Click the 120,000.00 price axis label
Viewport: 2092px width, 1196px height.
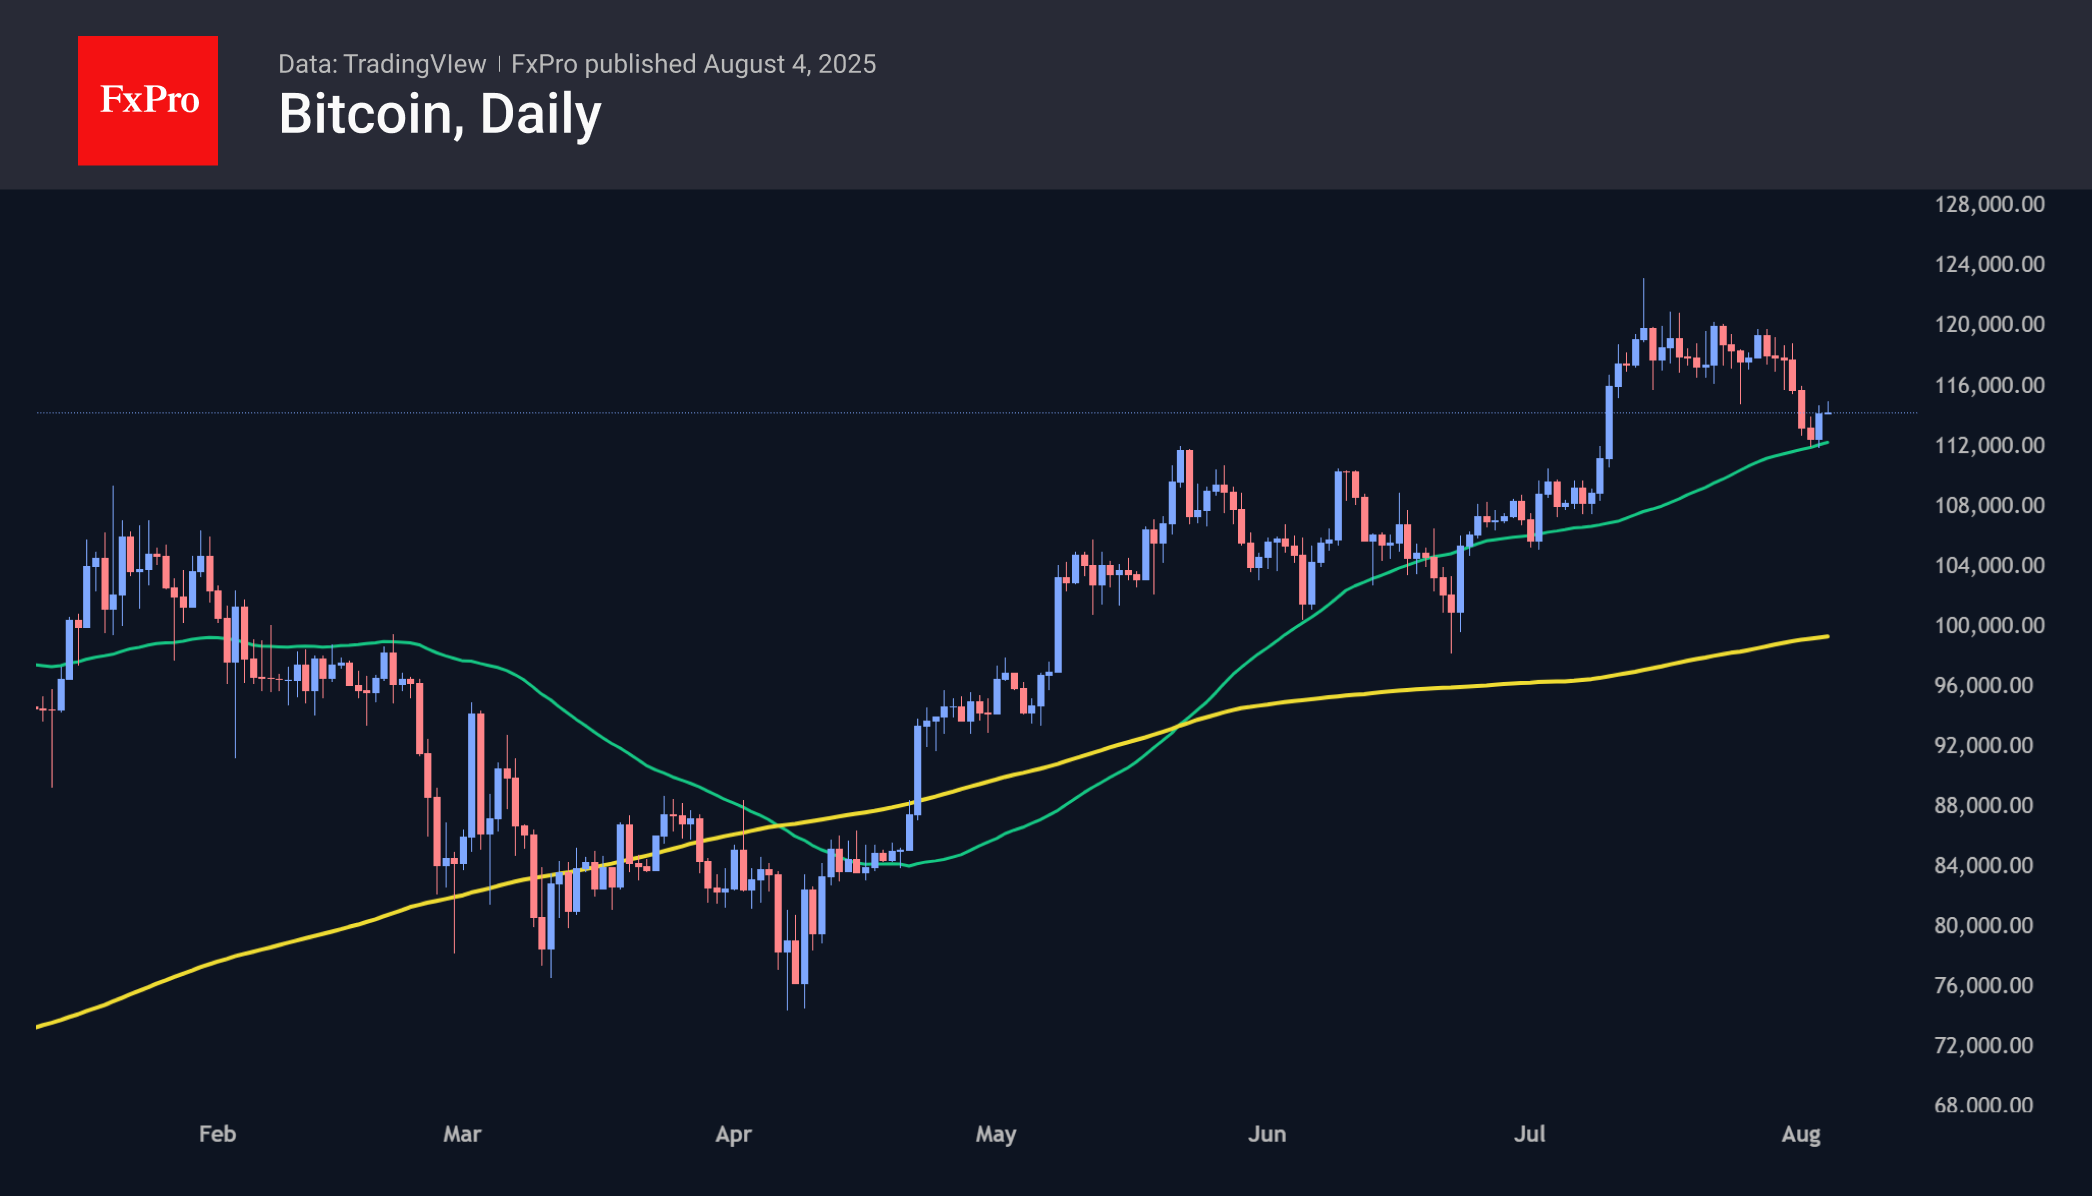point(1989,324)
